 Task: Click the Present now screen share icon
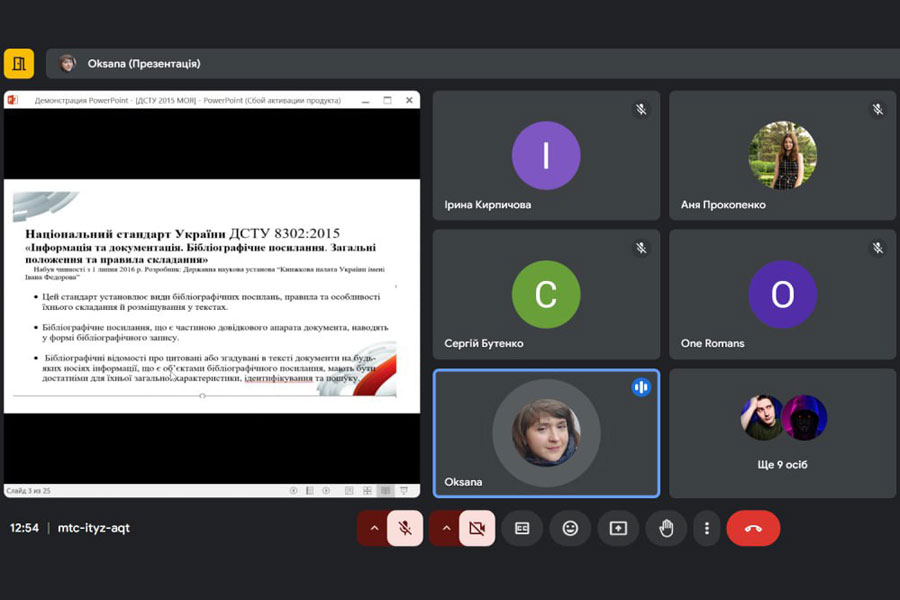coord(618,528)
